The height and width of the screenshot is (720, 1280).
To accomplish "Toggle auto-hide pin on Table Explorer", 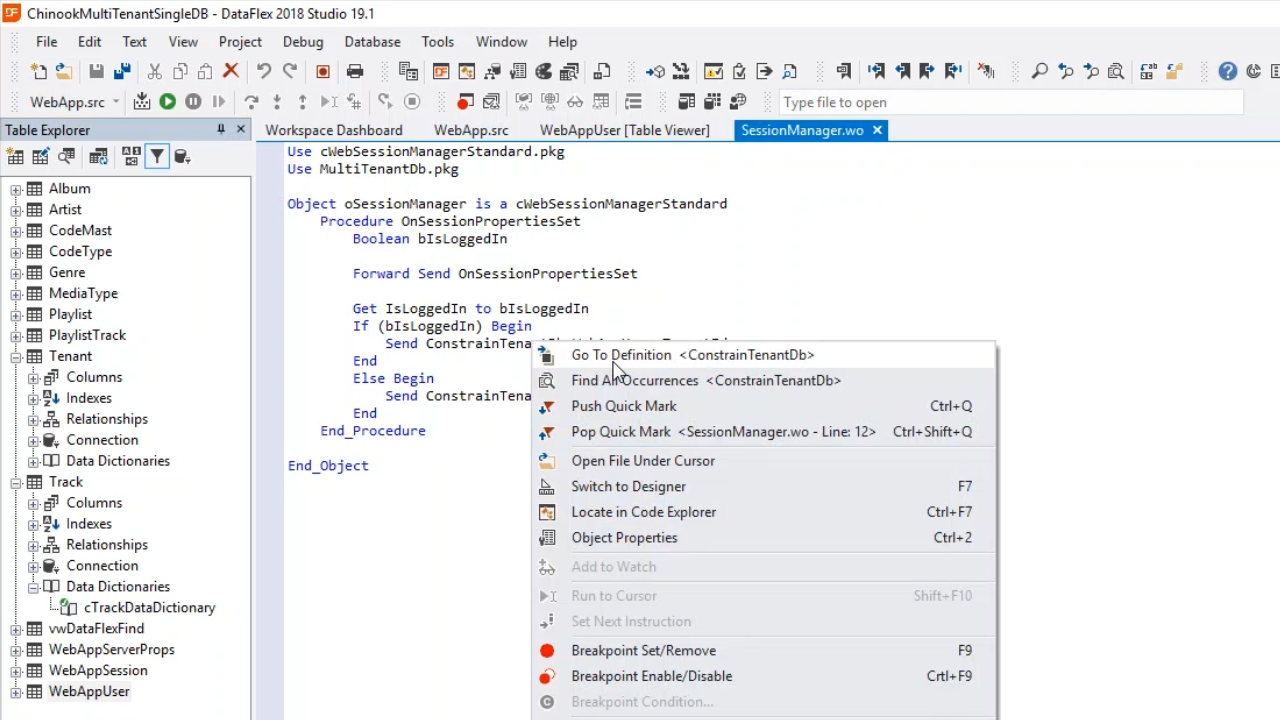I will tap(220, 130).
